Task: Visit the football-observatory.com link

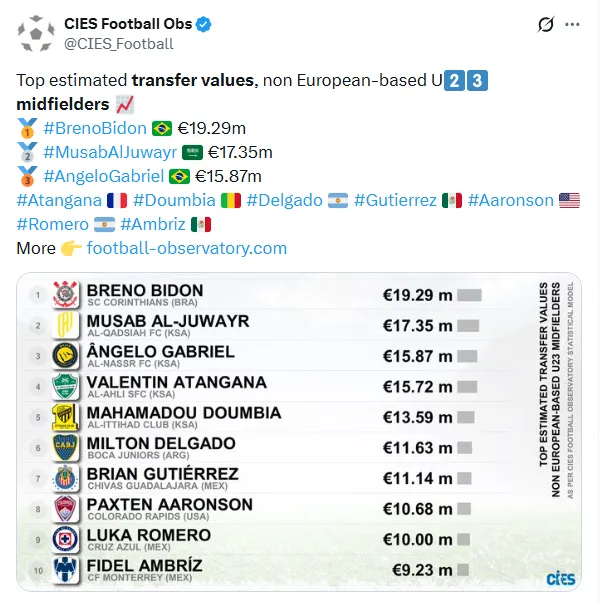Action: 186,248
